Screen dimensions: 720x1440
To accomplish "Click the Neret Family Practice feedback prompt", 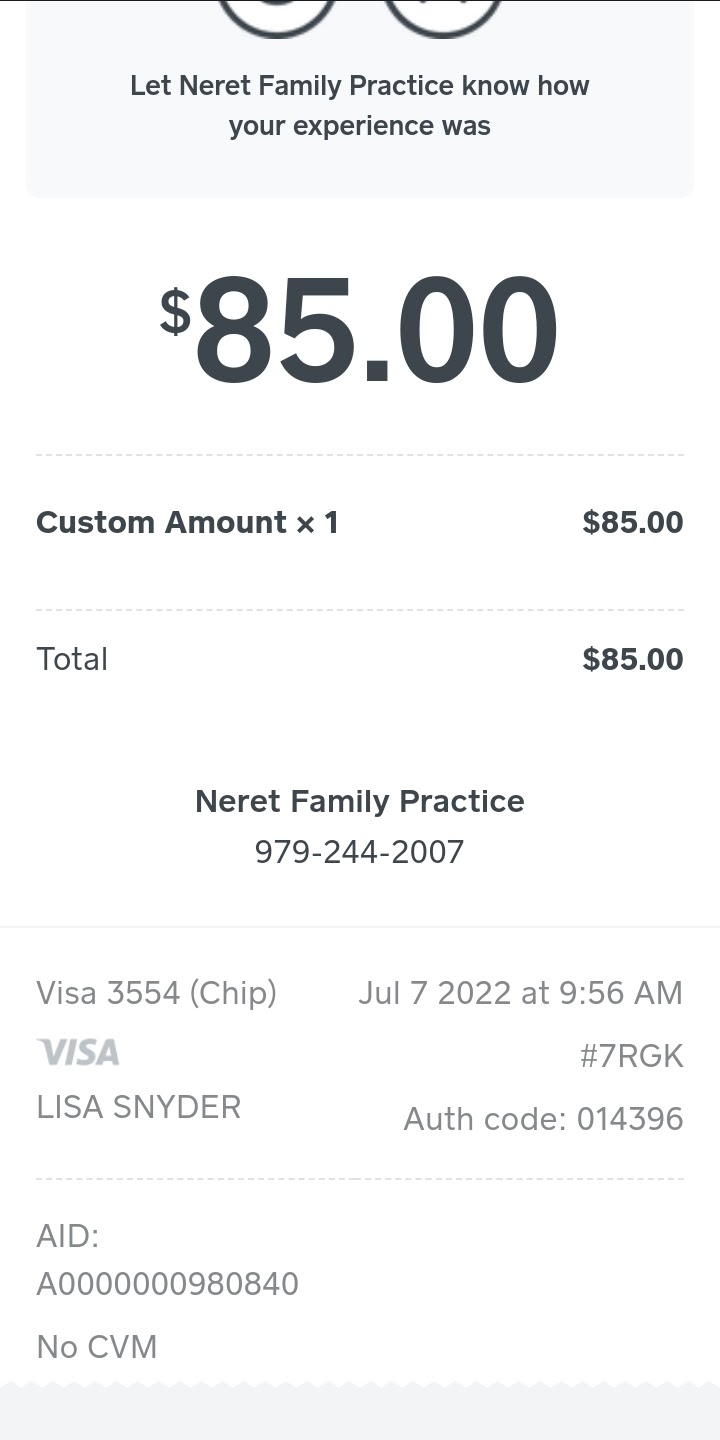I will click(x=360, y=106).
